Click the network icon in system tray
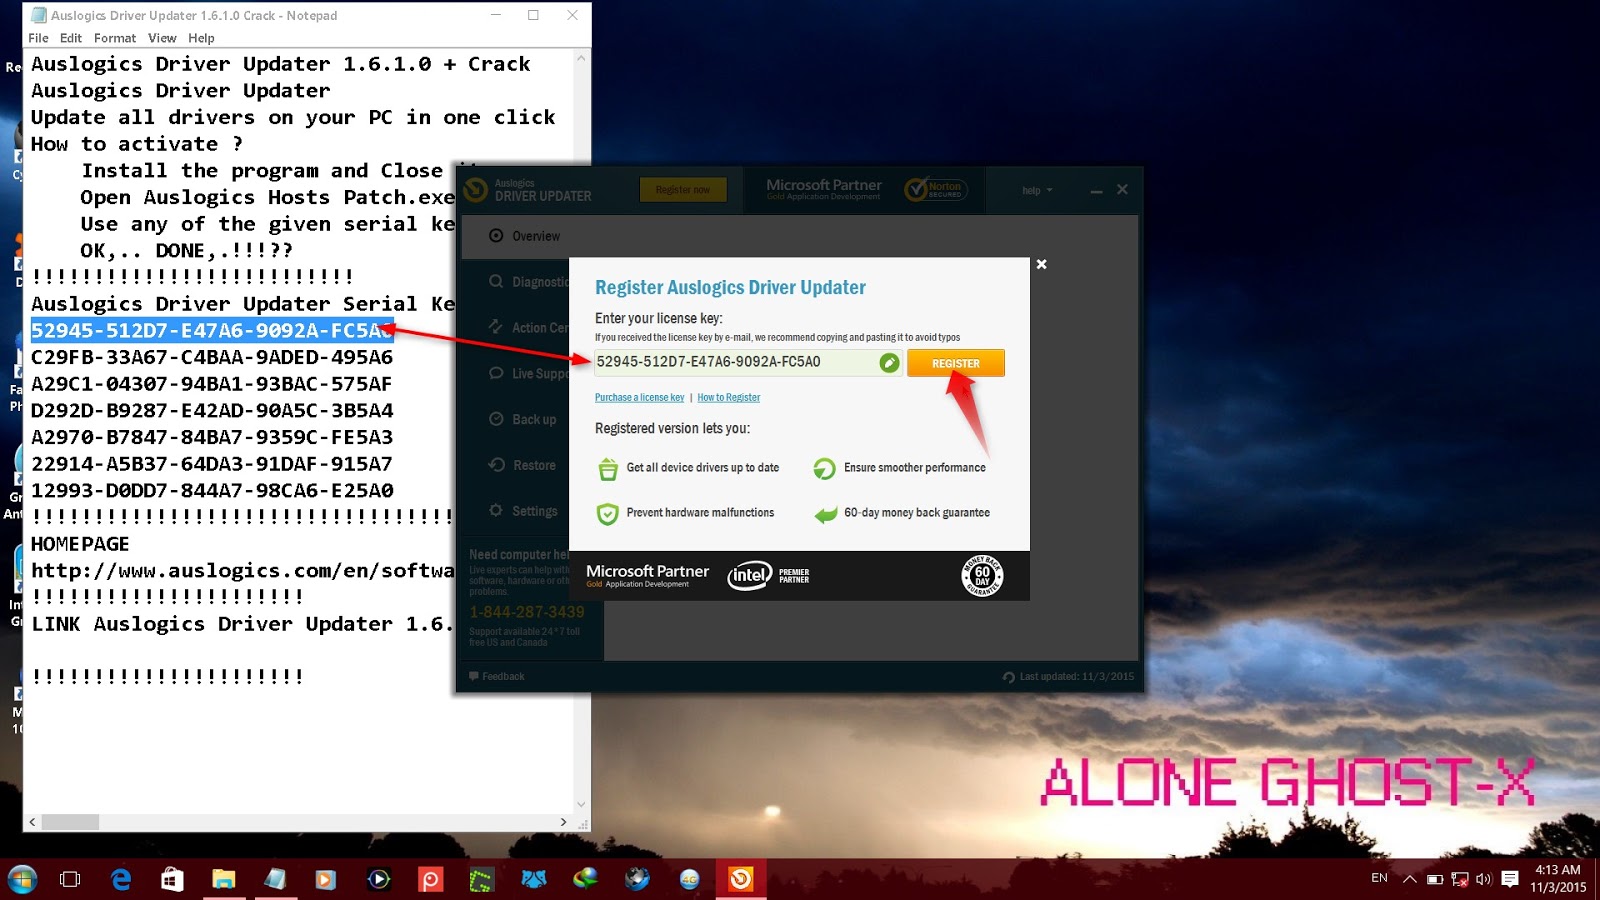The image size is (1600, 900). (1459, 879)
